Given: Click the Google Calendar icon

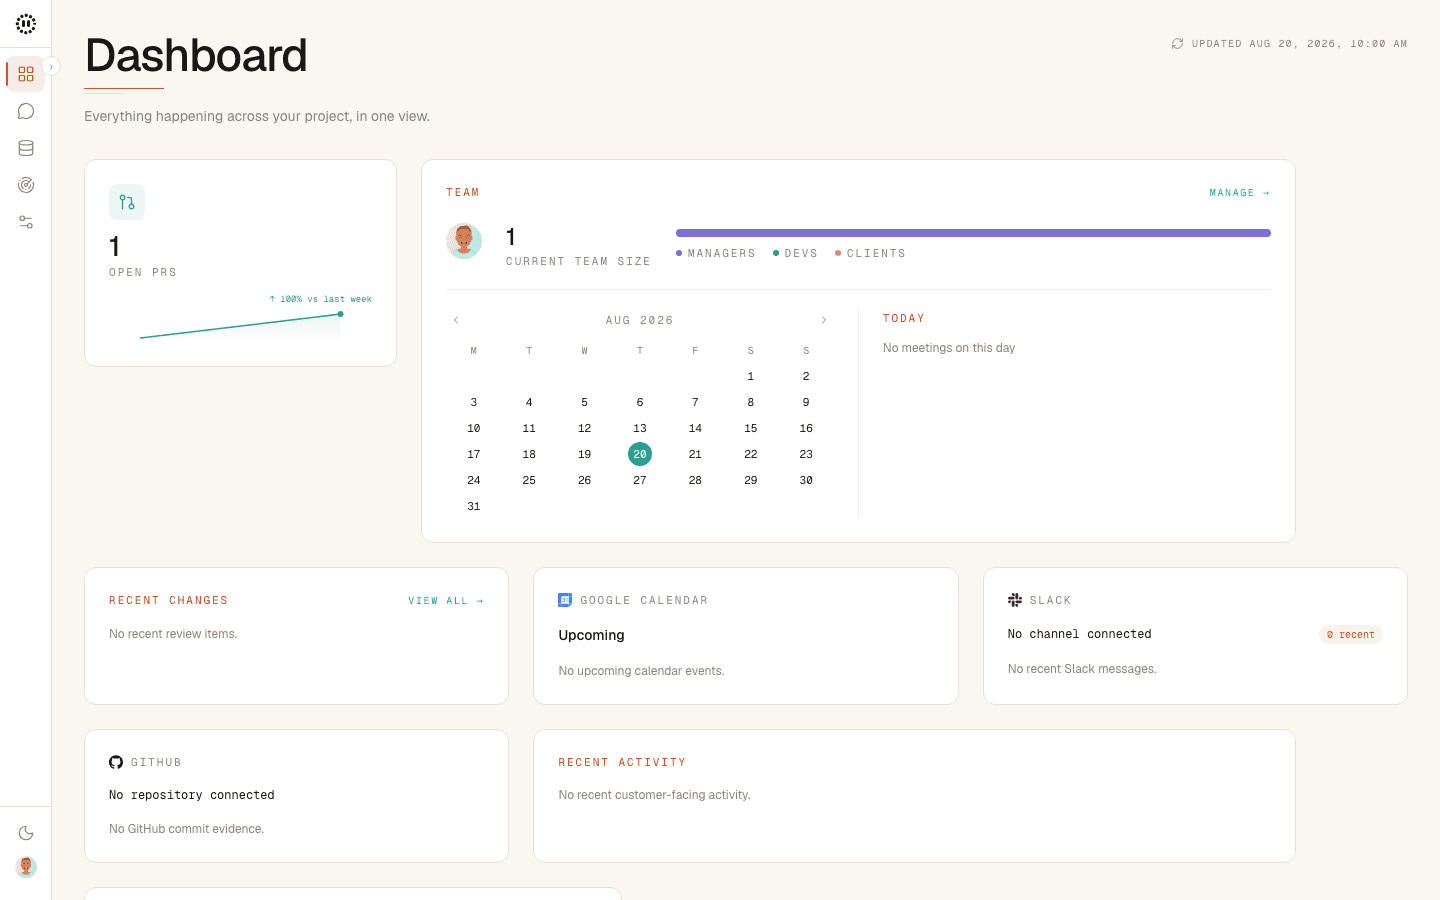Looking at the screenshot, I should tap(565, 600).
